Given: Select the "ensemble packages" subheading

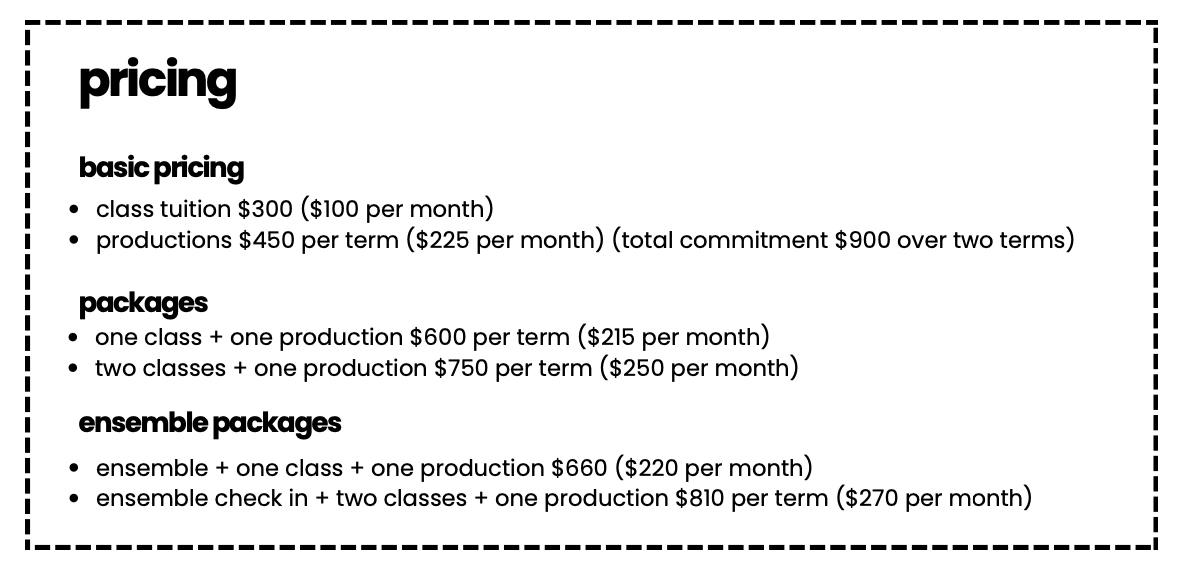Looking at the screenshot, I should tap(210, 423).
